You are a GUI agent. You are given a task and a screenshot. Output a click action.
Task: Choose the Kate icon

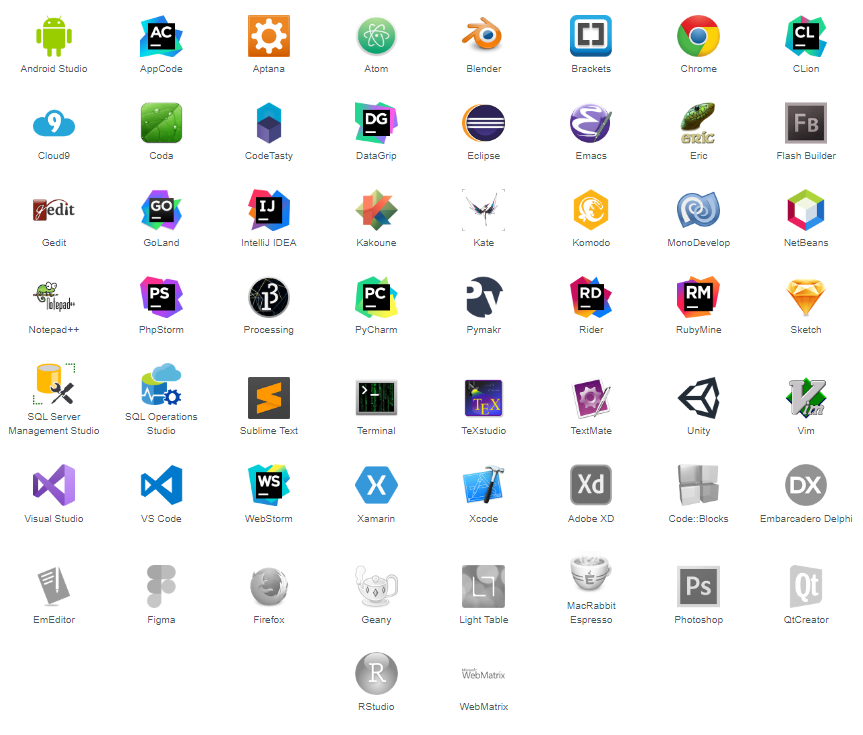[x=484, y=210]
